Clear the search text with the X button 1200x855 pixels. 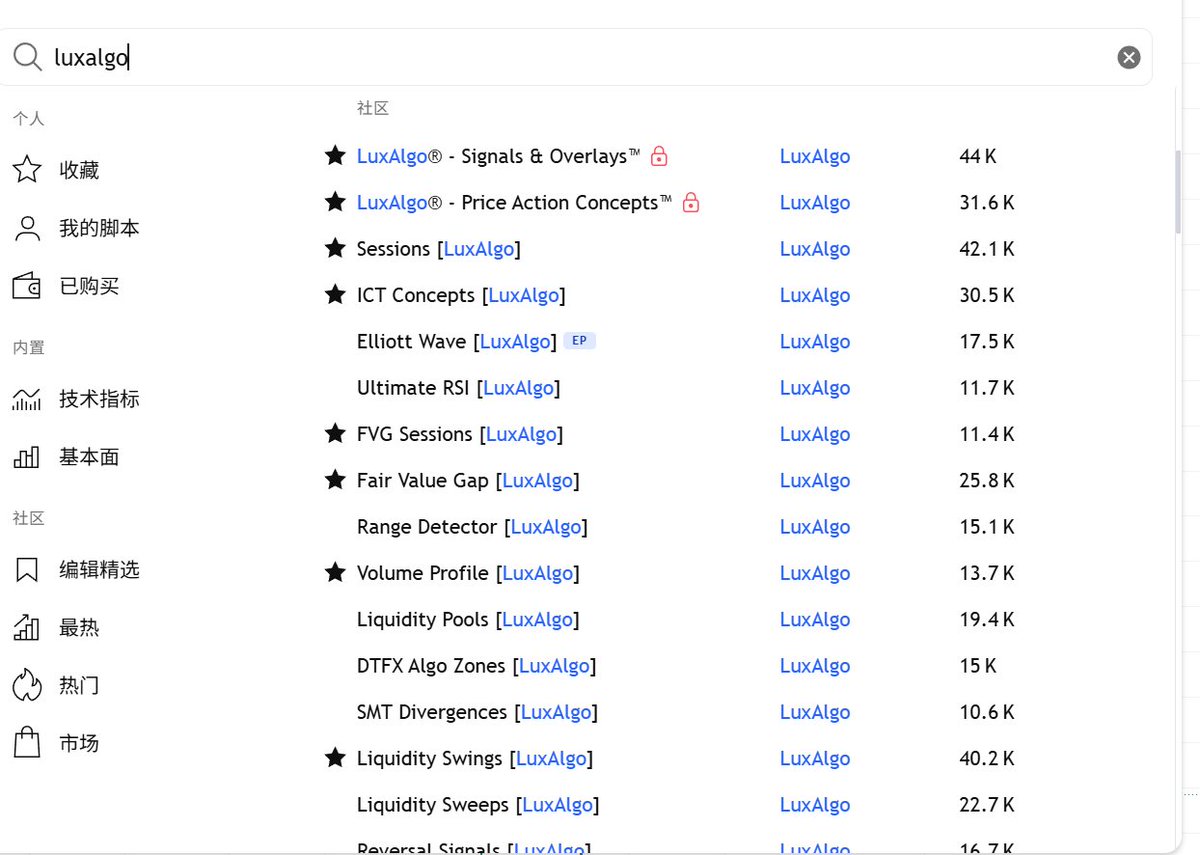pyautogui.click(x=1129, y=57)
